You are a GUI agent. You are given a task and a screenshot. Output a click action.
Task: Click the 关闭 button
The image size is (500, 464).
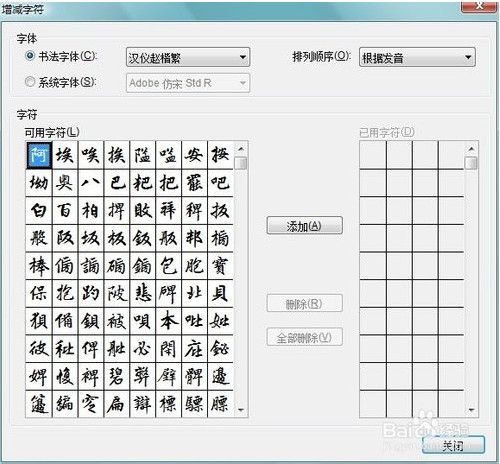453,445
